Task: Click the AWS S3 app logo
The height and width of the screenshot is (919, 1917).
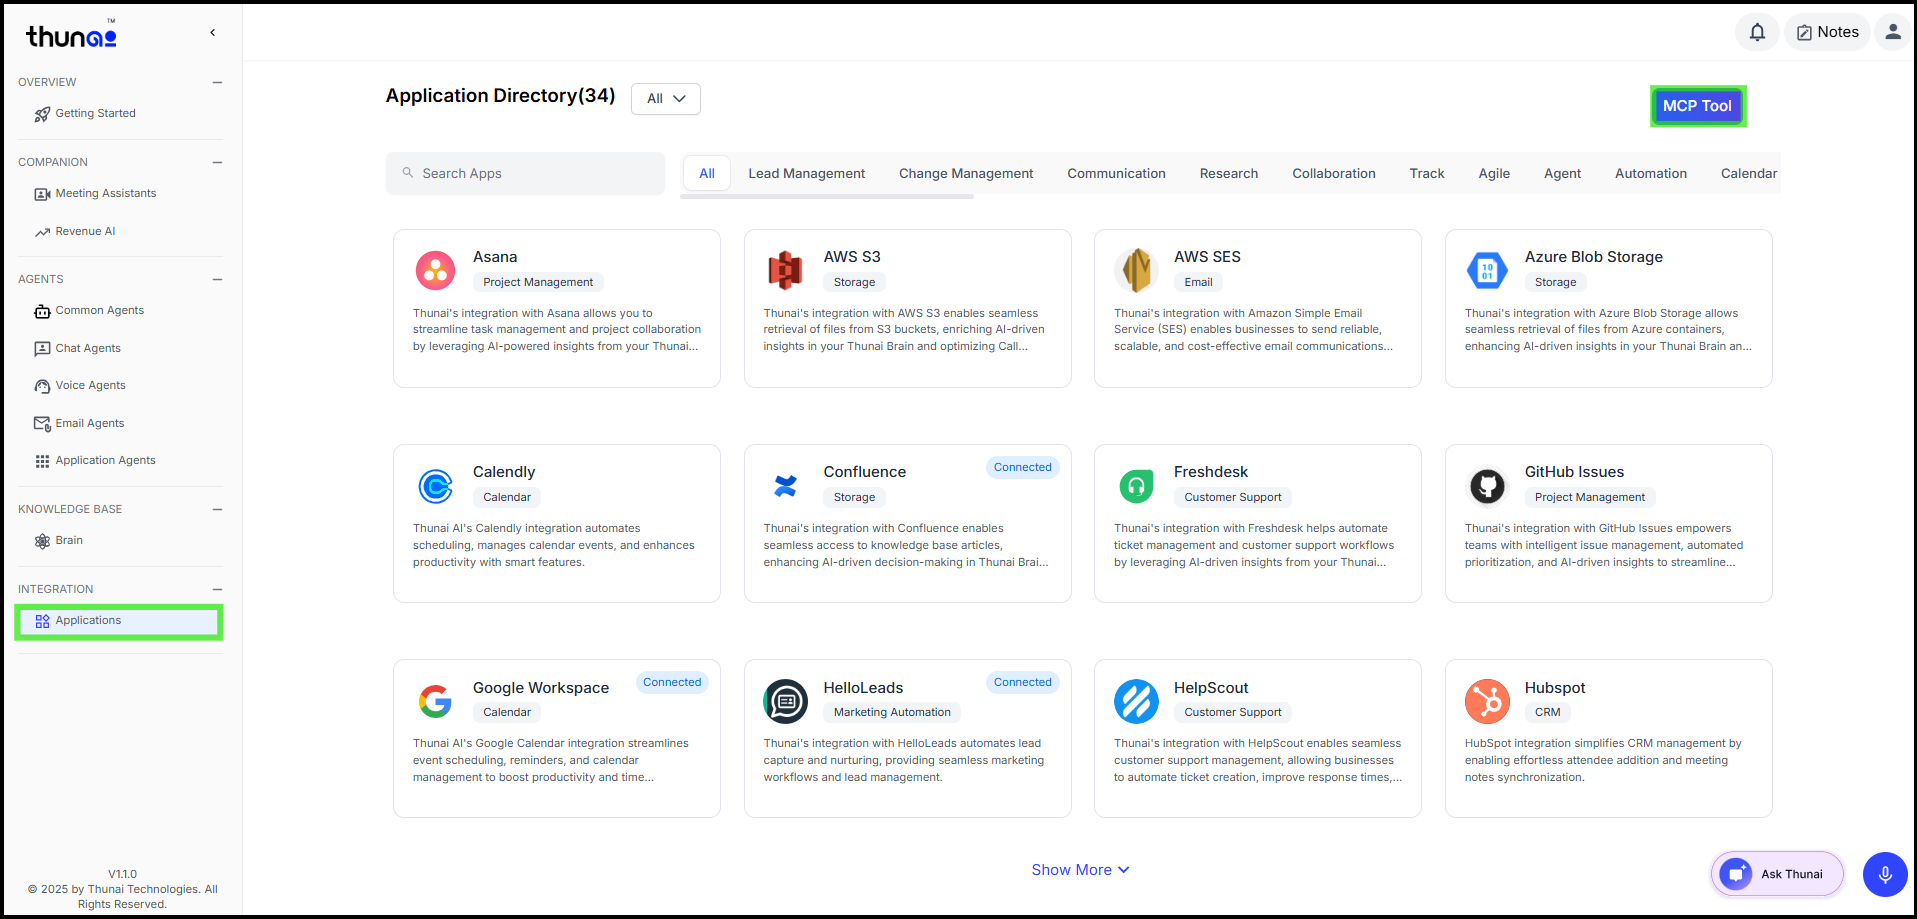Action: (786, 270)
